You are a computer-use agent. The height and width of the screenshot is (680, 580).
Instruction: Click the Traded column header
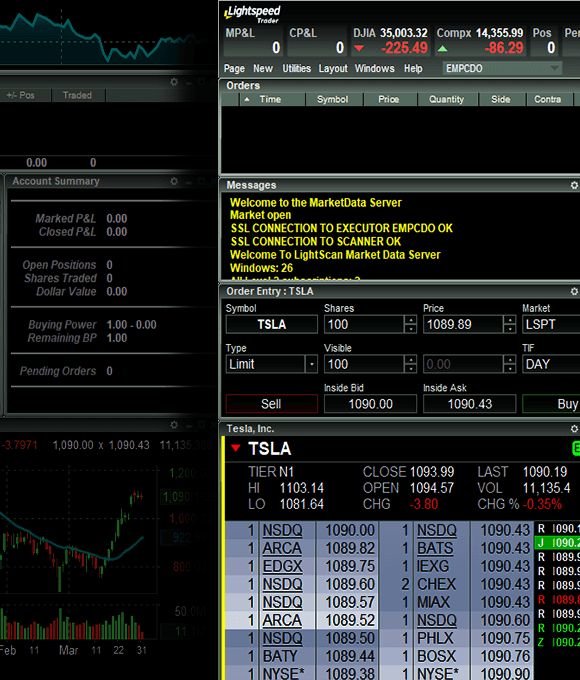click(77, 95)
